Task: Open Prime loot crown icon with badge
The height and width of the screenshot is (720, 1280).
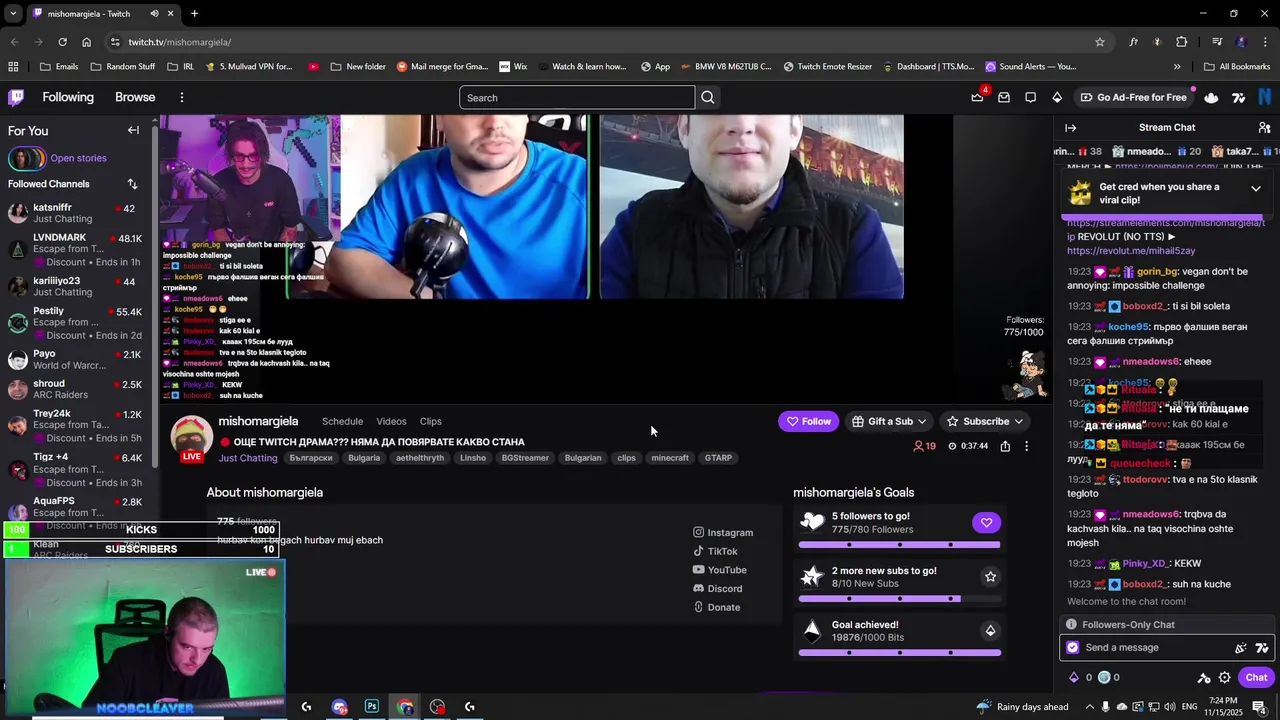Action: 978,97
